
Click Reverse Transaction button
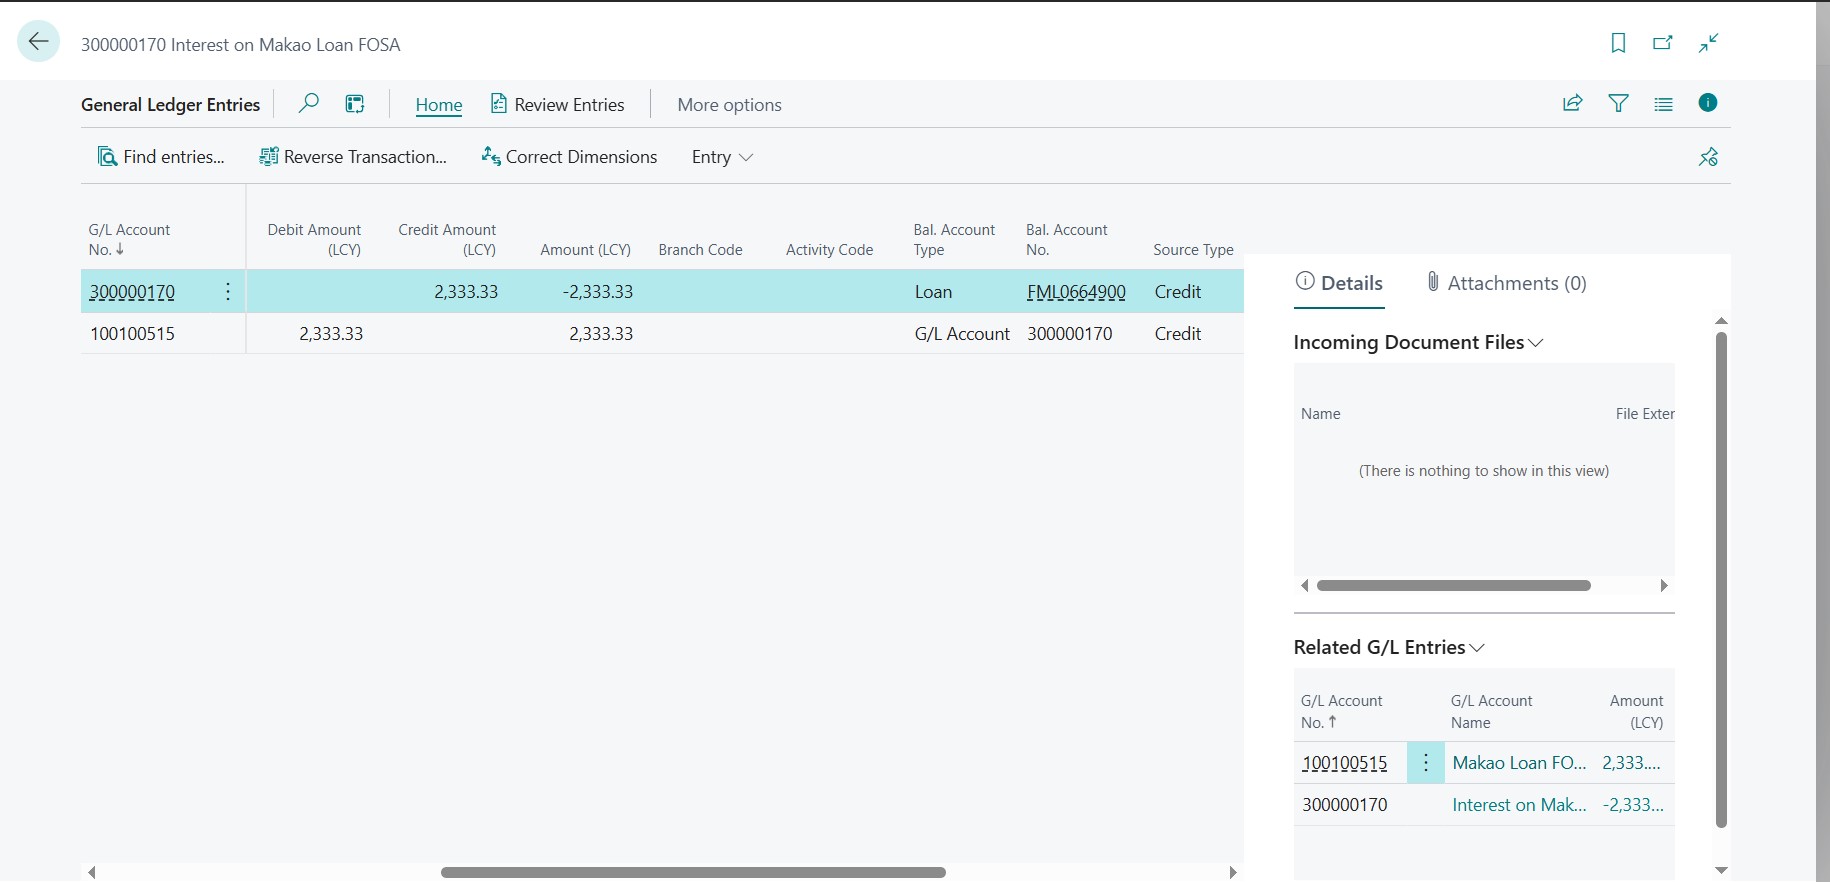tap(353, 157)
